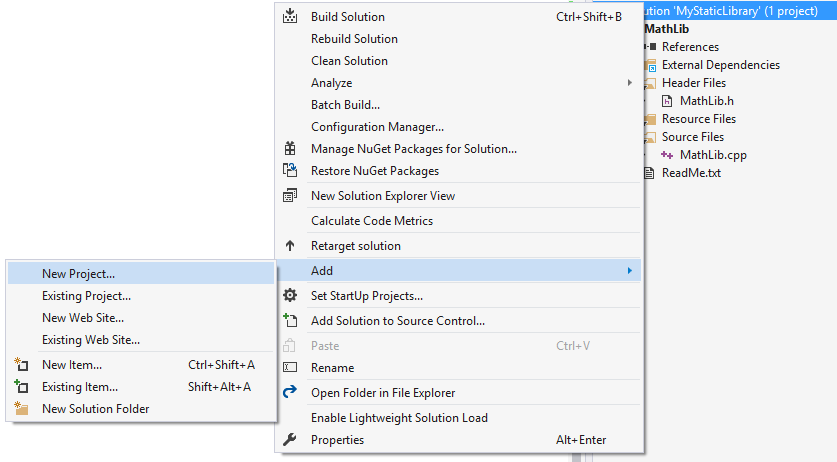Open Configuration Manager... from context menu
Image resolution: width=837 pixels, height=462 pixels.
pos(377,127)
